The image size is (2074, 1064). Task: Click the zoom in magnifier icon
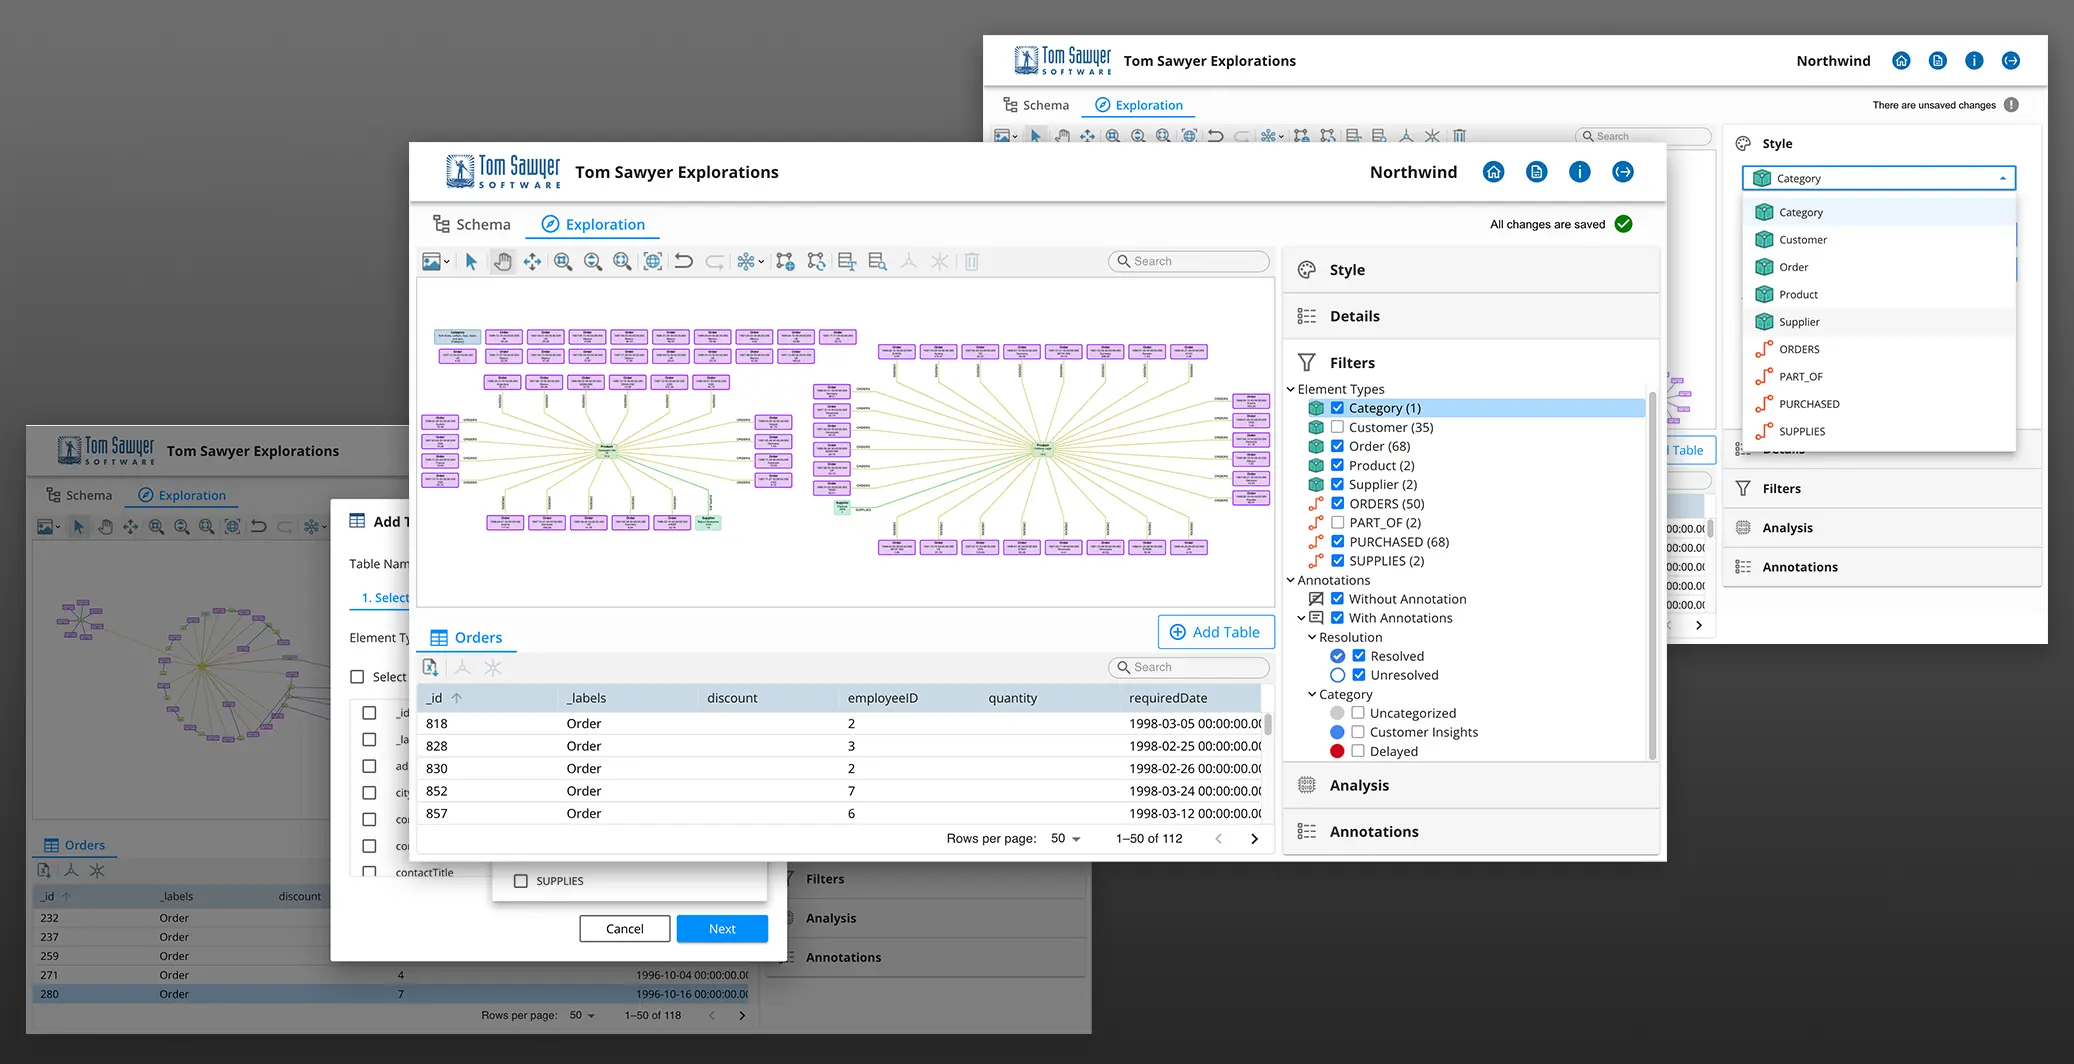[563, 261]
